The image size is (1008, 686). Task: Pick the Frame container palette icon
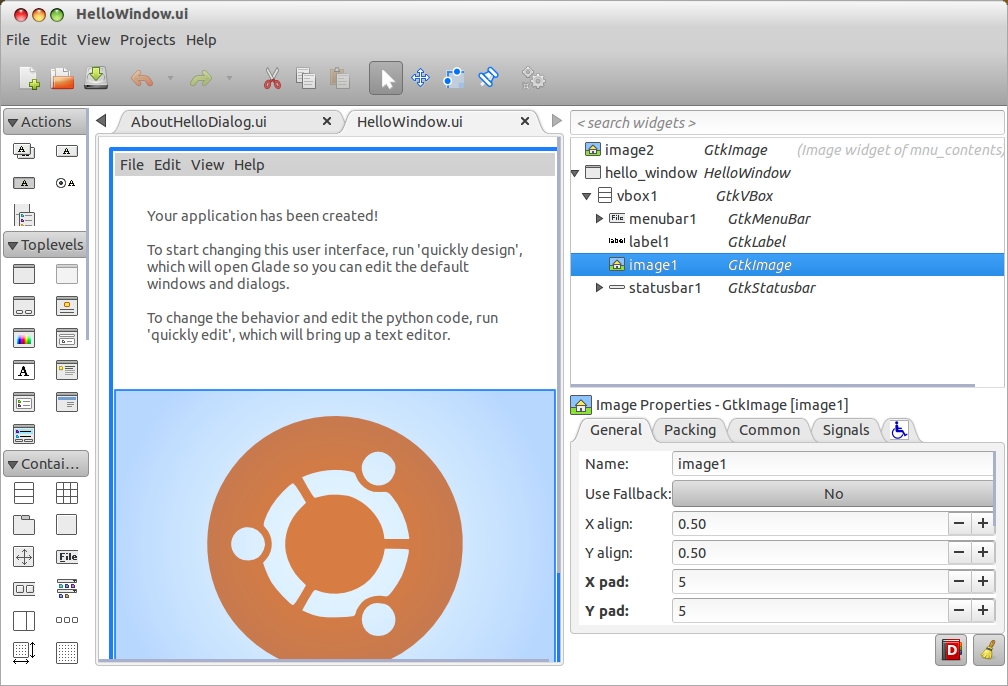click(66, 525)
